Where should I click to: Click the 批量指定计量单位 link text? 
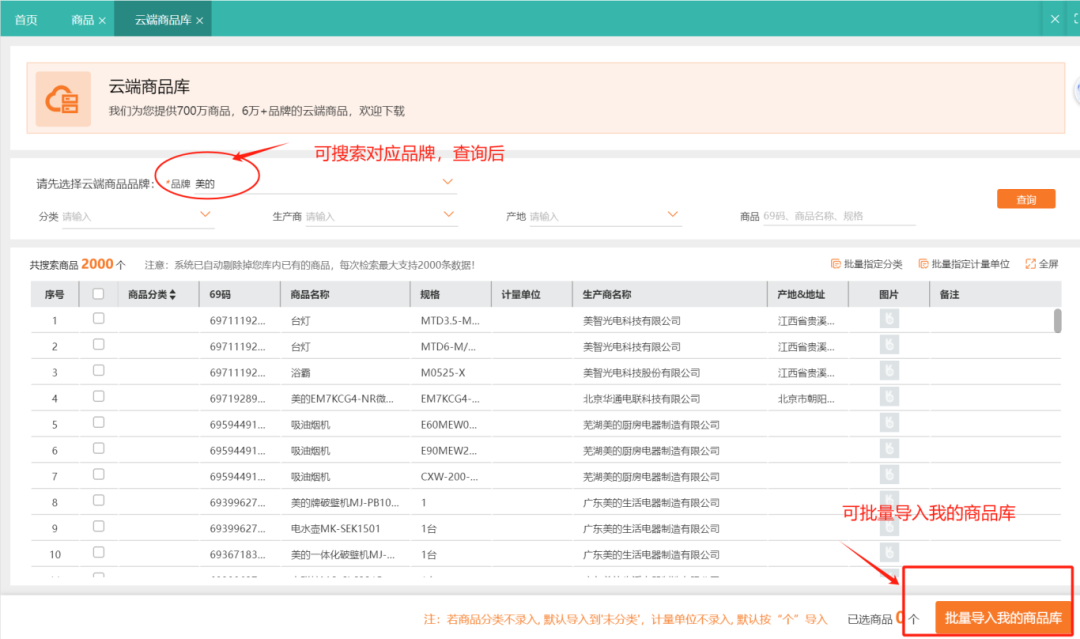(x=970, y=264)
